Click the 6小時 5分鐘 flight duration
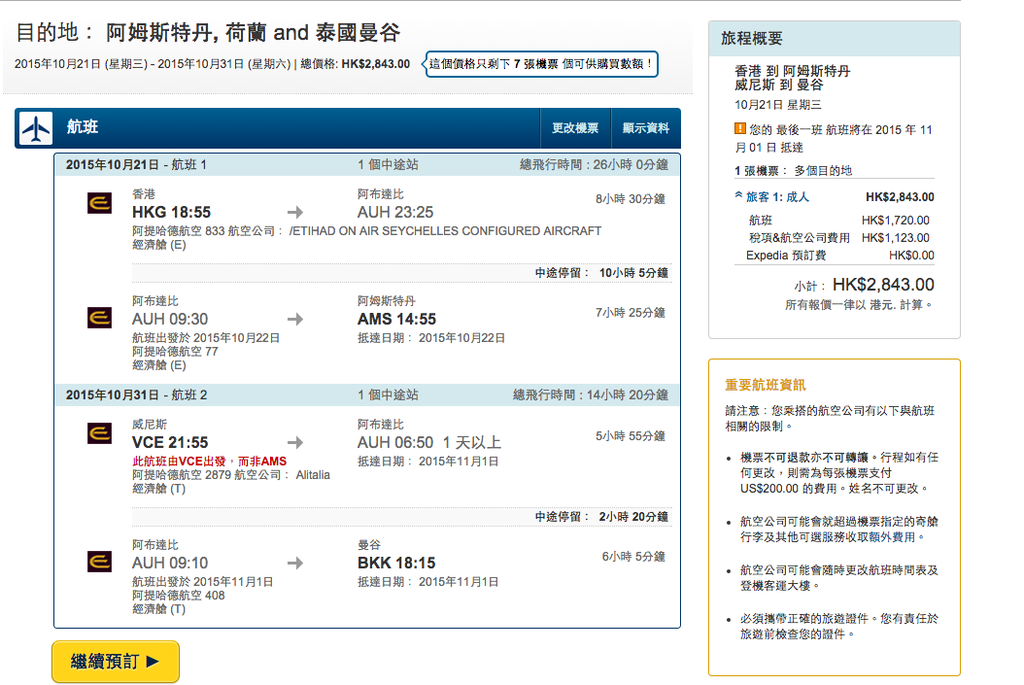Image resolution: width=1024 pixels, height=685 pixels. (x=633, y=556)
